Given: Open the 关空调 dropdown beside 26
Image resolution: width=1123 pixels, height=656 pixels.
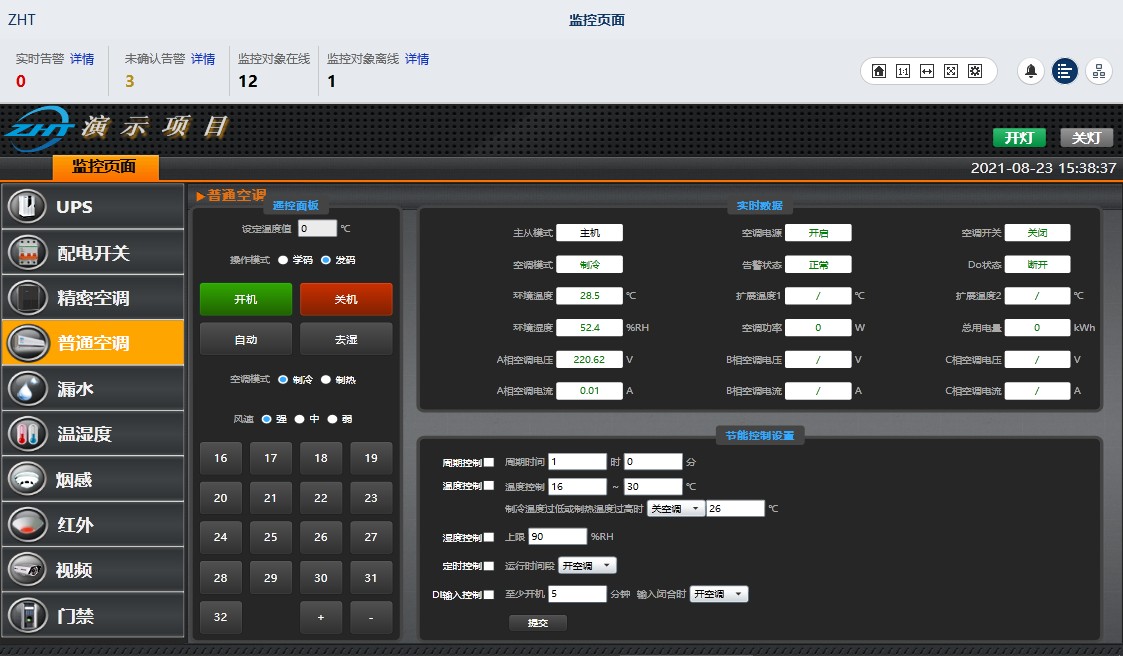Looking at the screenshot, I should click(675, 509).
